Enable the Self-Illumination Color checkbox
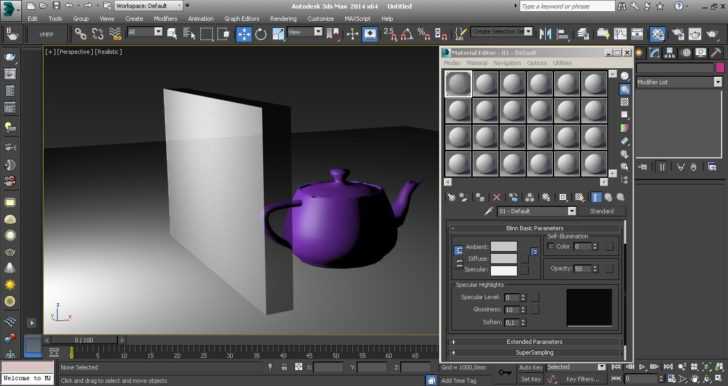Image resolution: width=728 pixels, height=386 pixels. (551, 246)
